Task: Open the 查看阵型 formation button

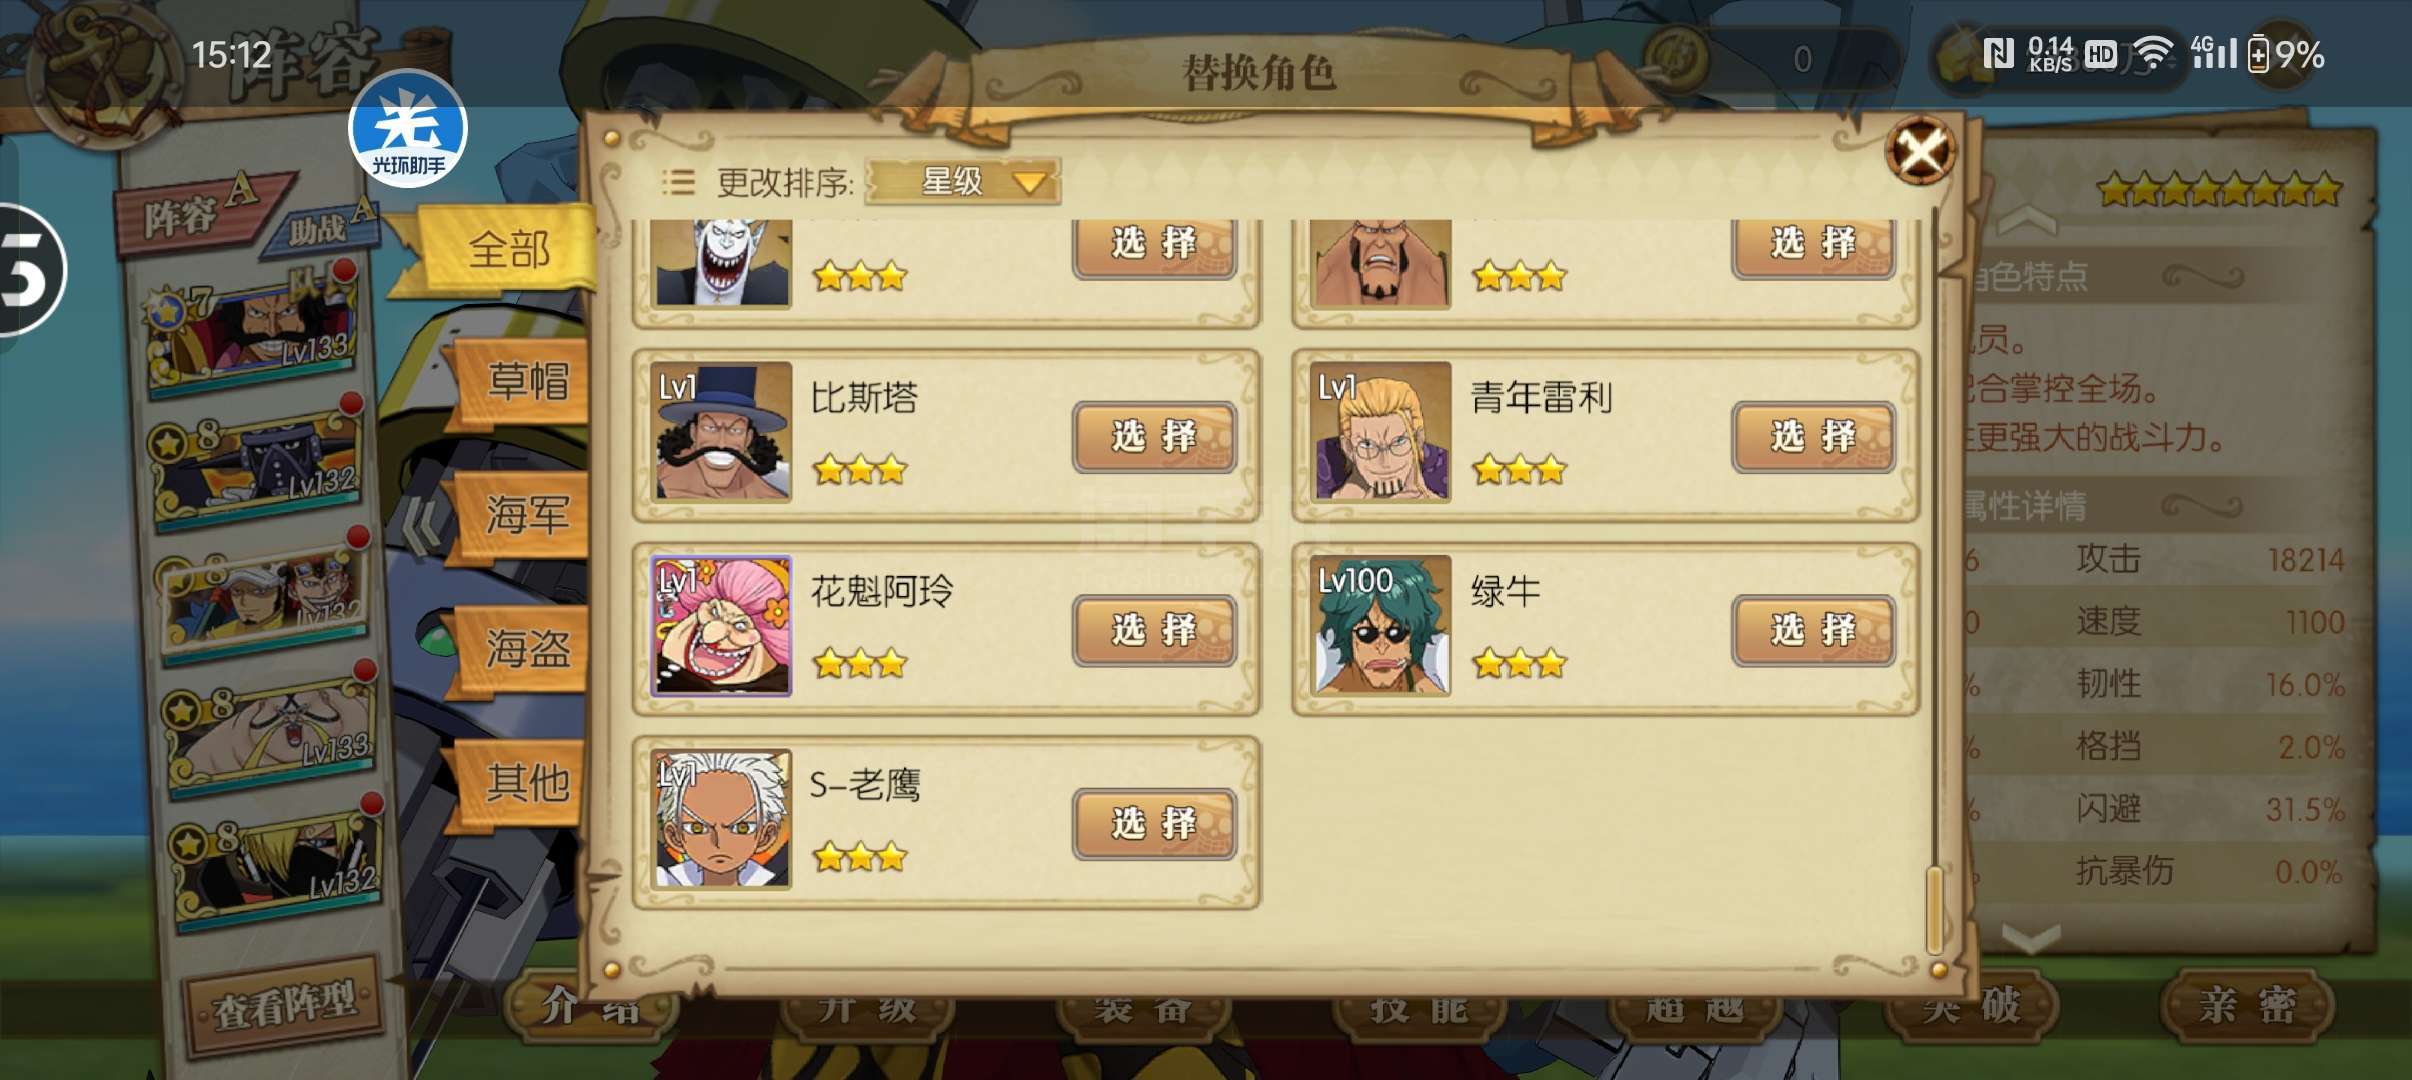Action: pyautogui.click(x=284, y=1004)
